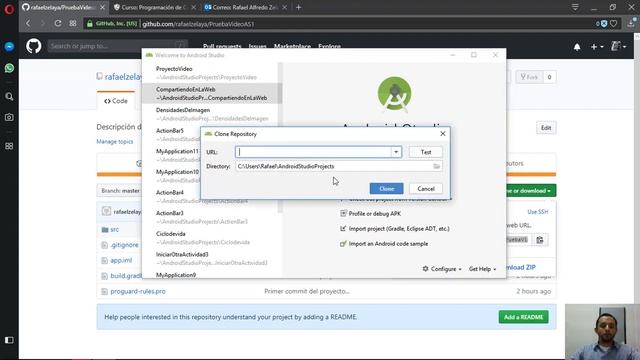
Task: Click the Test button in Clone Repository
Action: pos(426,152)
